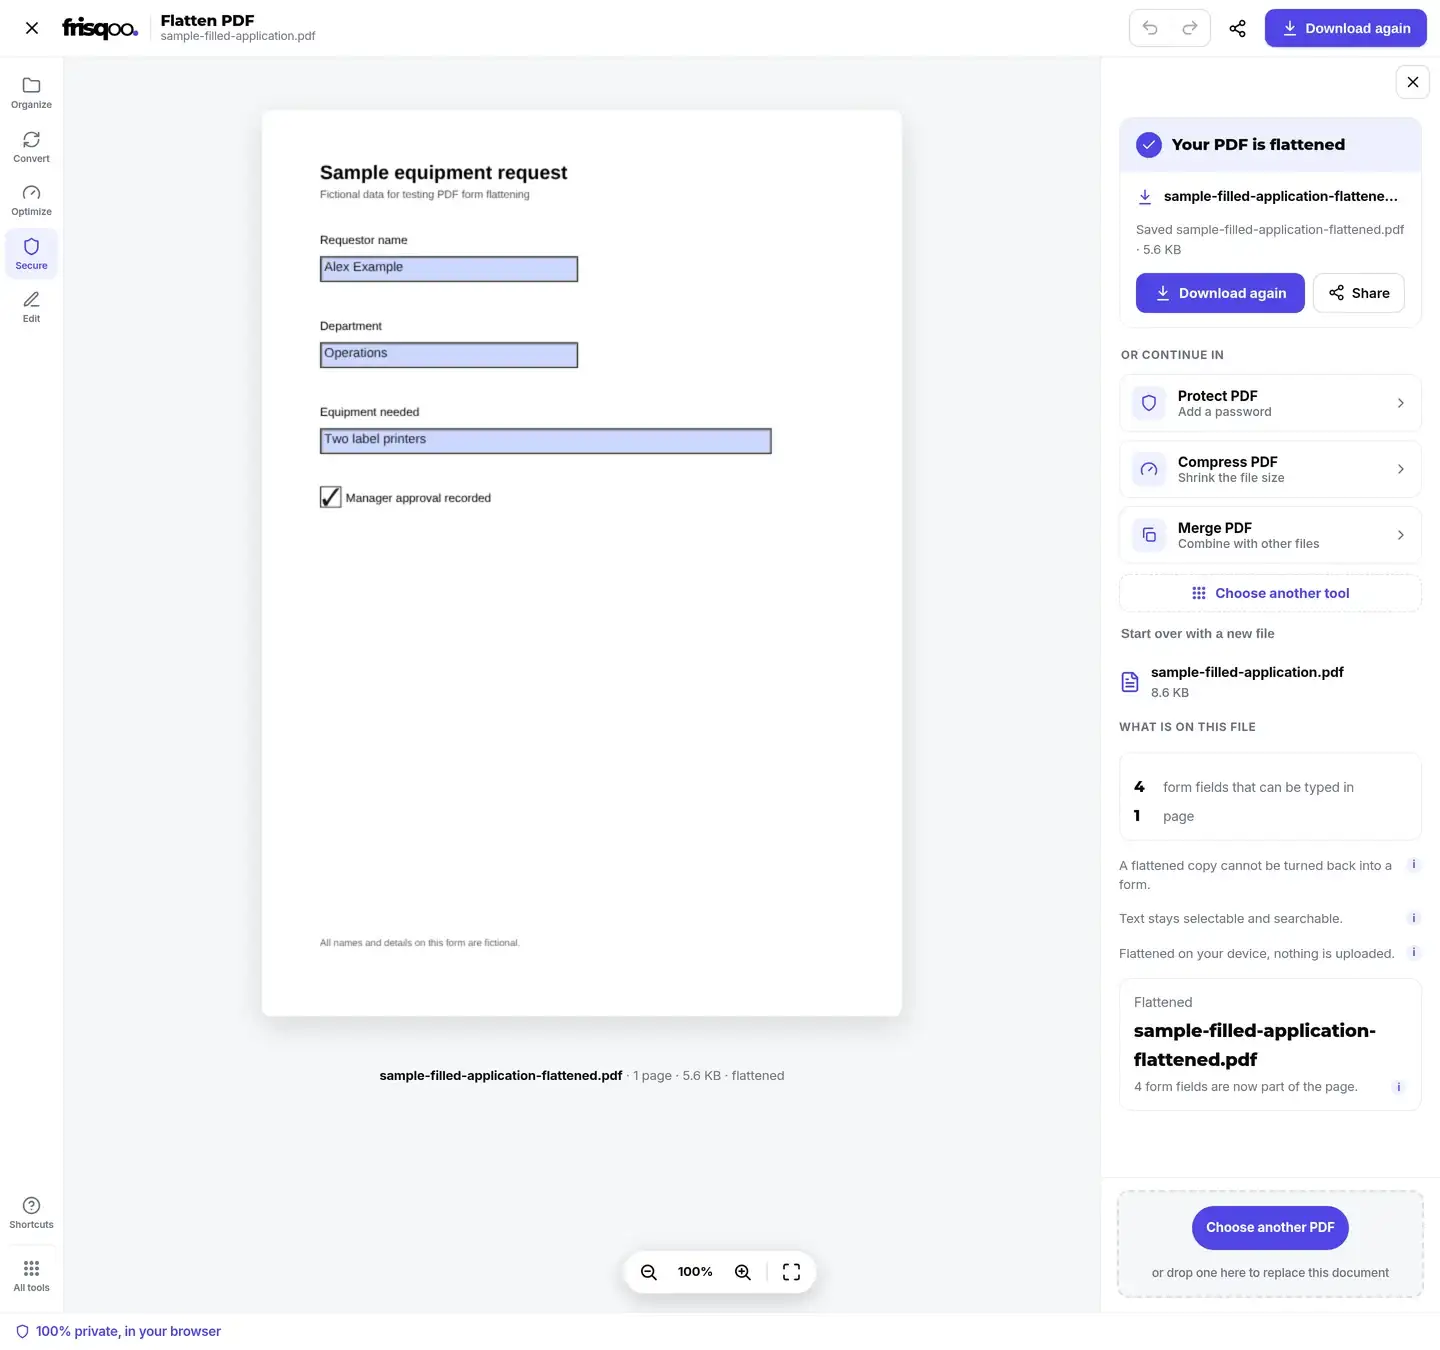Click the Share button in the results panel
Image resolution: width=1440 pixels, height=1350 pixels.
point(1359,293)
